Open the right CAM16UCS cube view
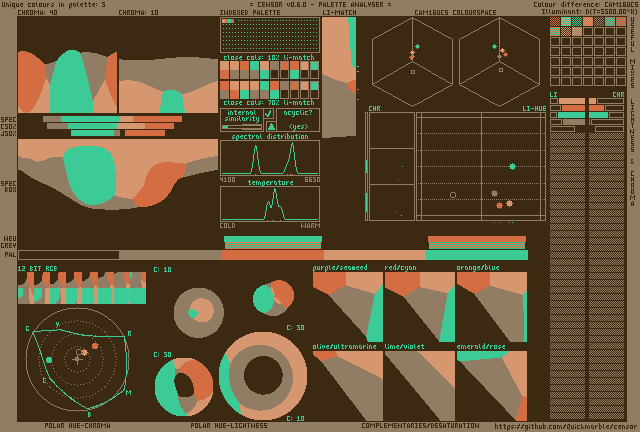640x432 pixels. pyautogui.click(x=500, y=62)
